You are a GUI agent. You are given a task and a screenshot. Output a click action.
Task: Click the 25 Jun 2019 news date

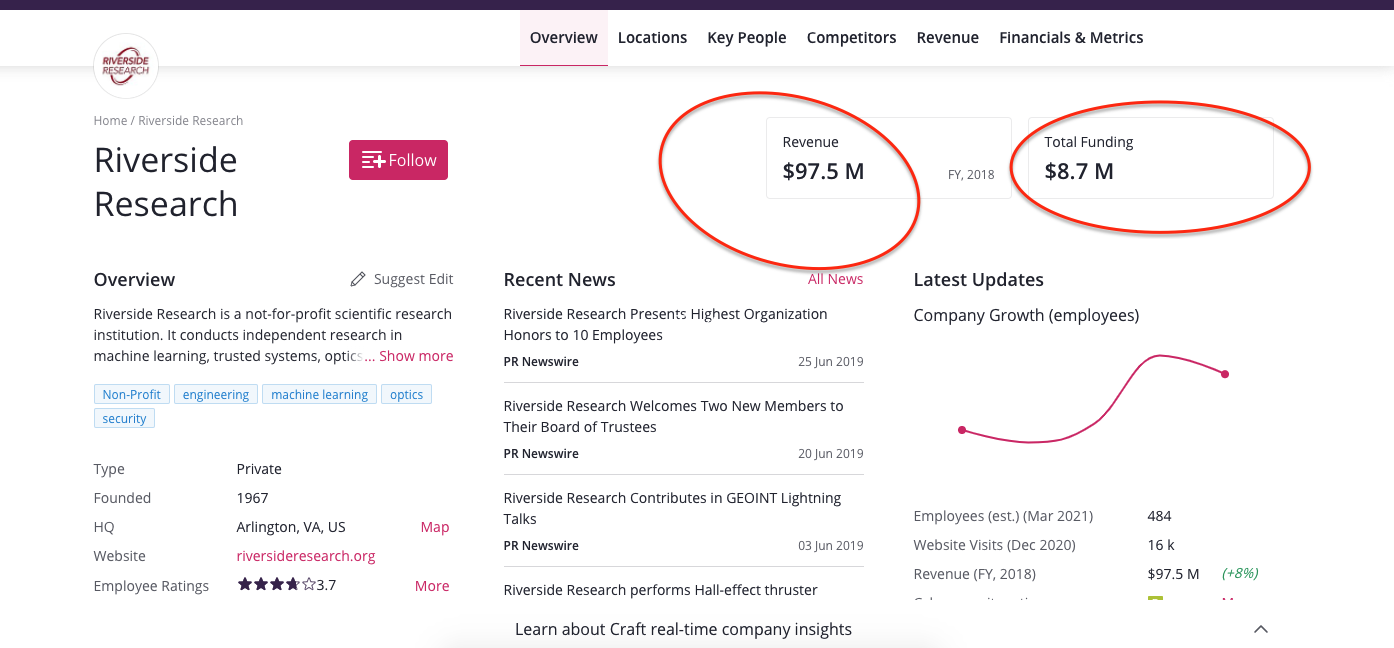coord(831,362)
